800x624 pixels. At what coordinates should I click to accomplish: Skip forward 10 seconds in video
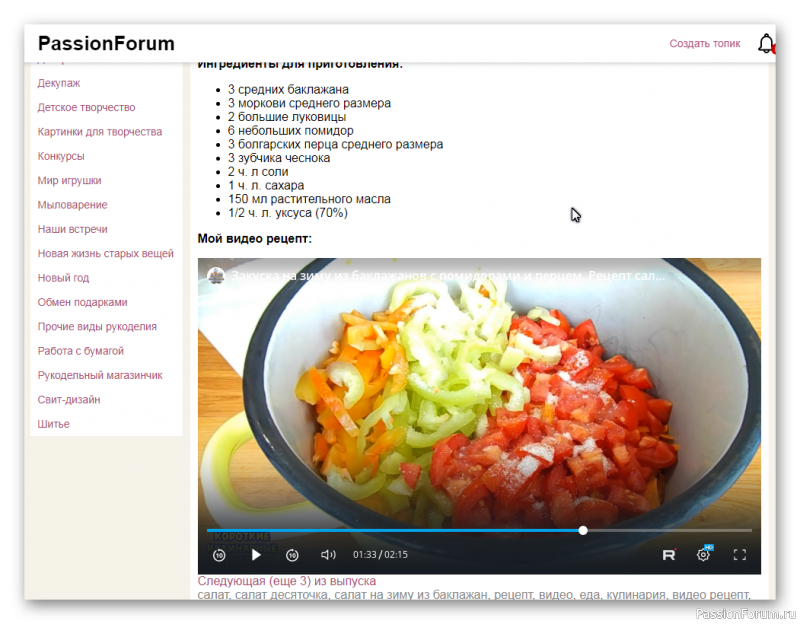tap(292, 554)
